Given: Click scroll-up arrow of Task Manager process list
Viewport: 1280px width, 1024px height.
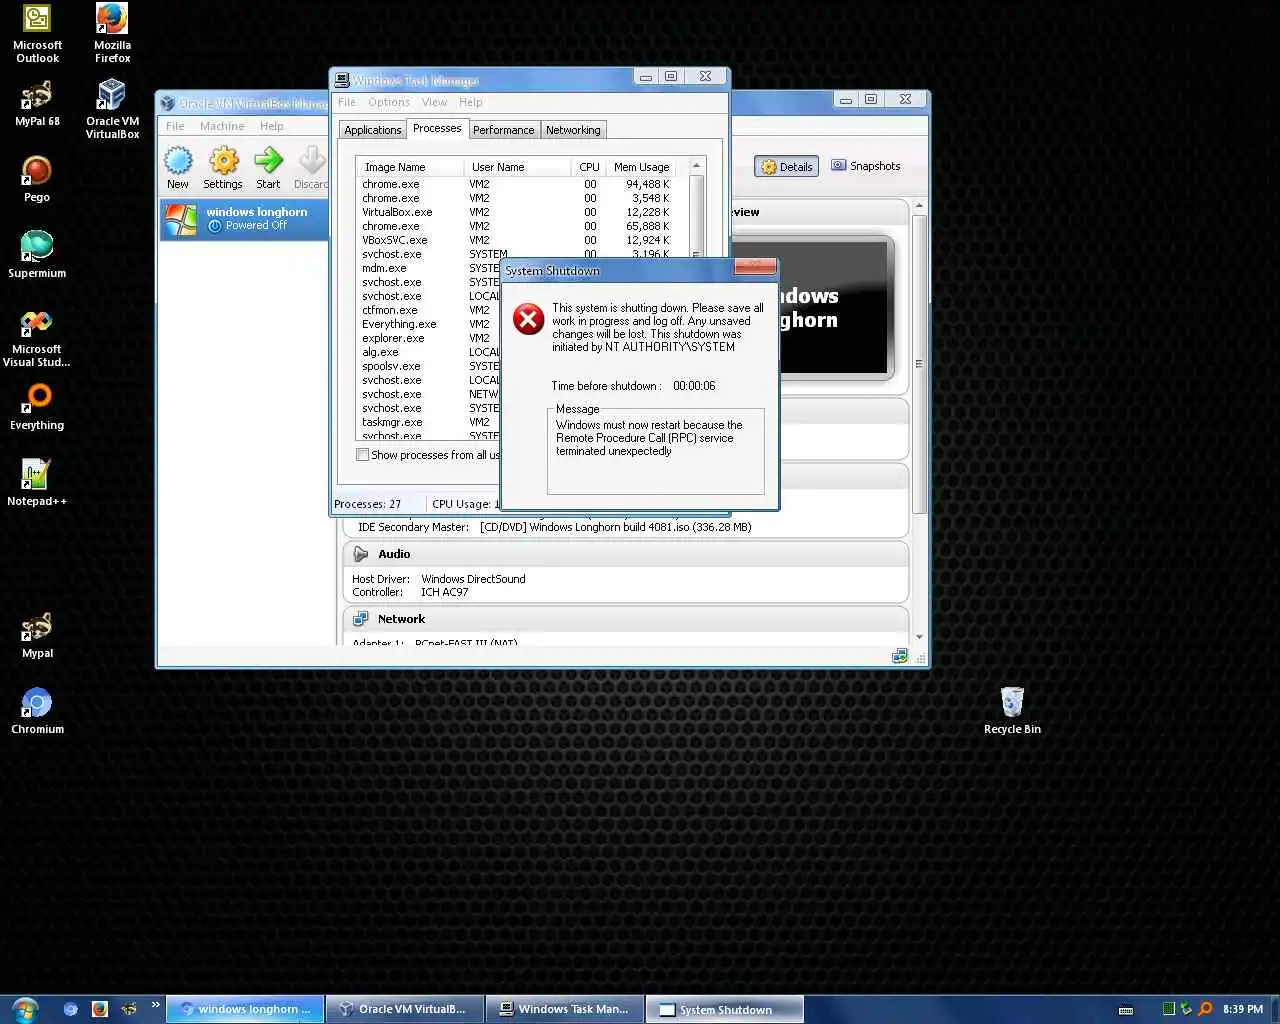Looking at the screenshot, I should click(697, 166).
